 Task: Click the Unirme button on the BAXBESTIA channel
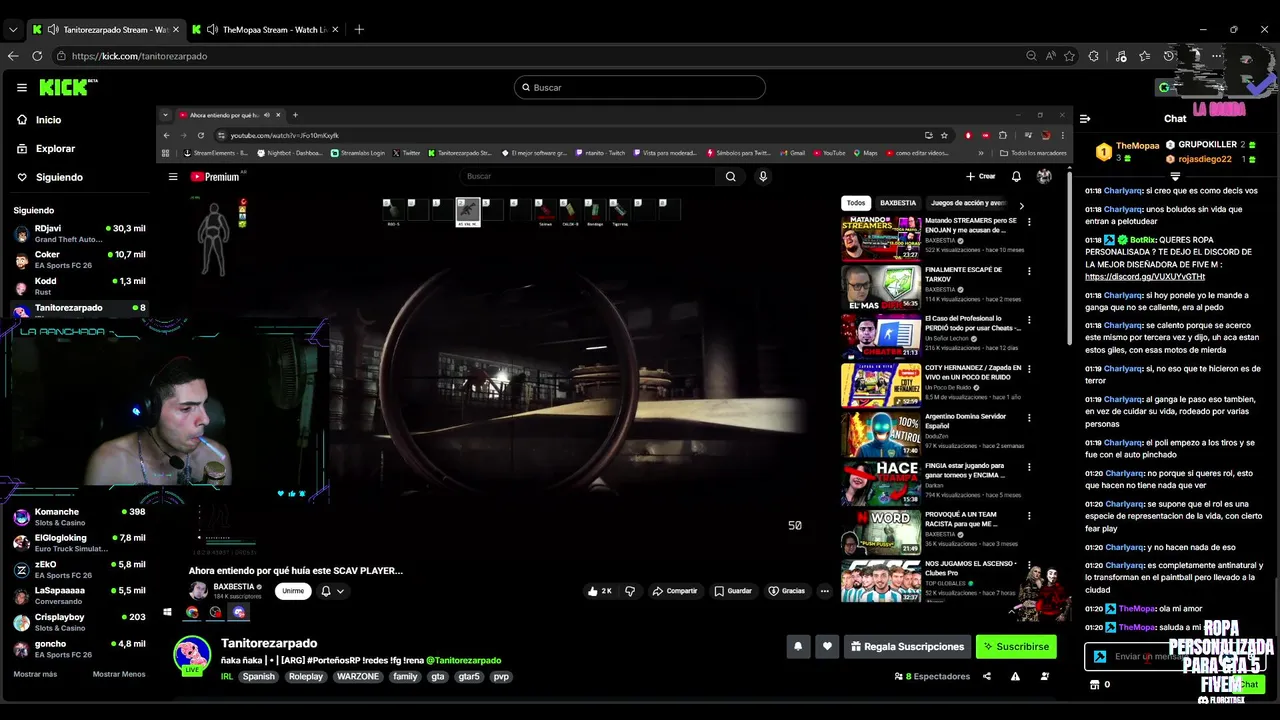pos(293,591)
